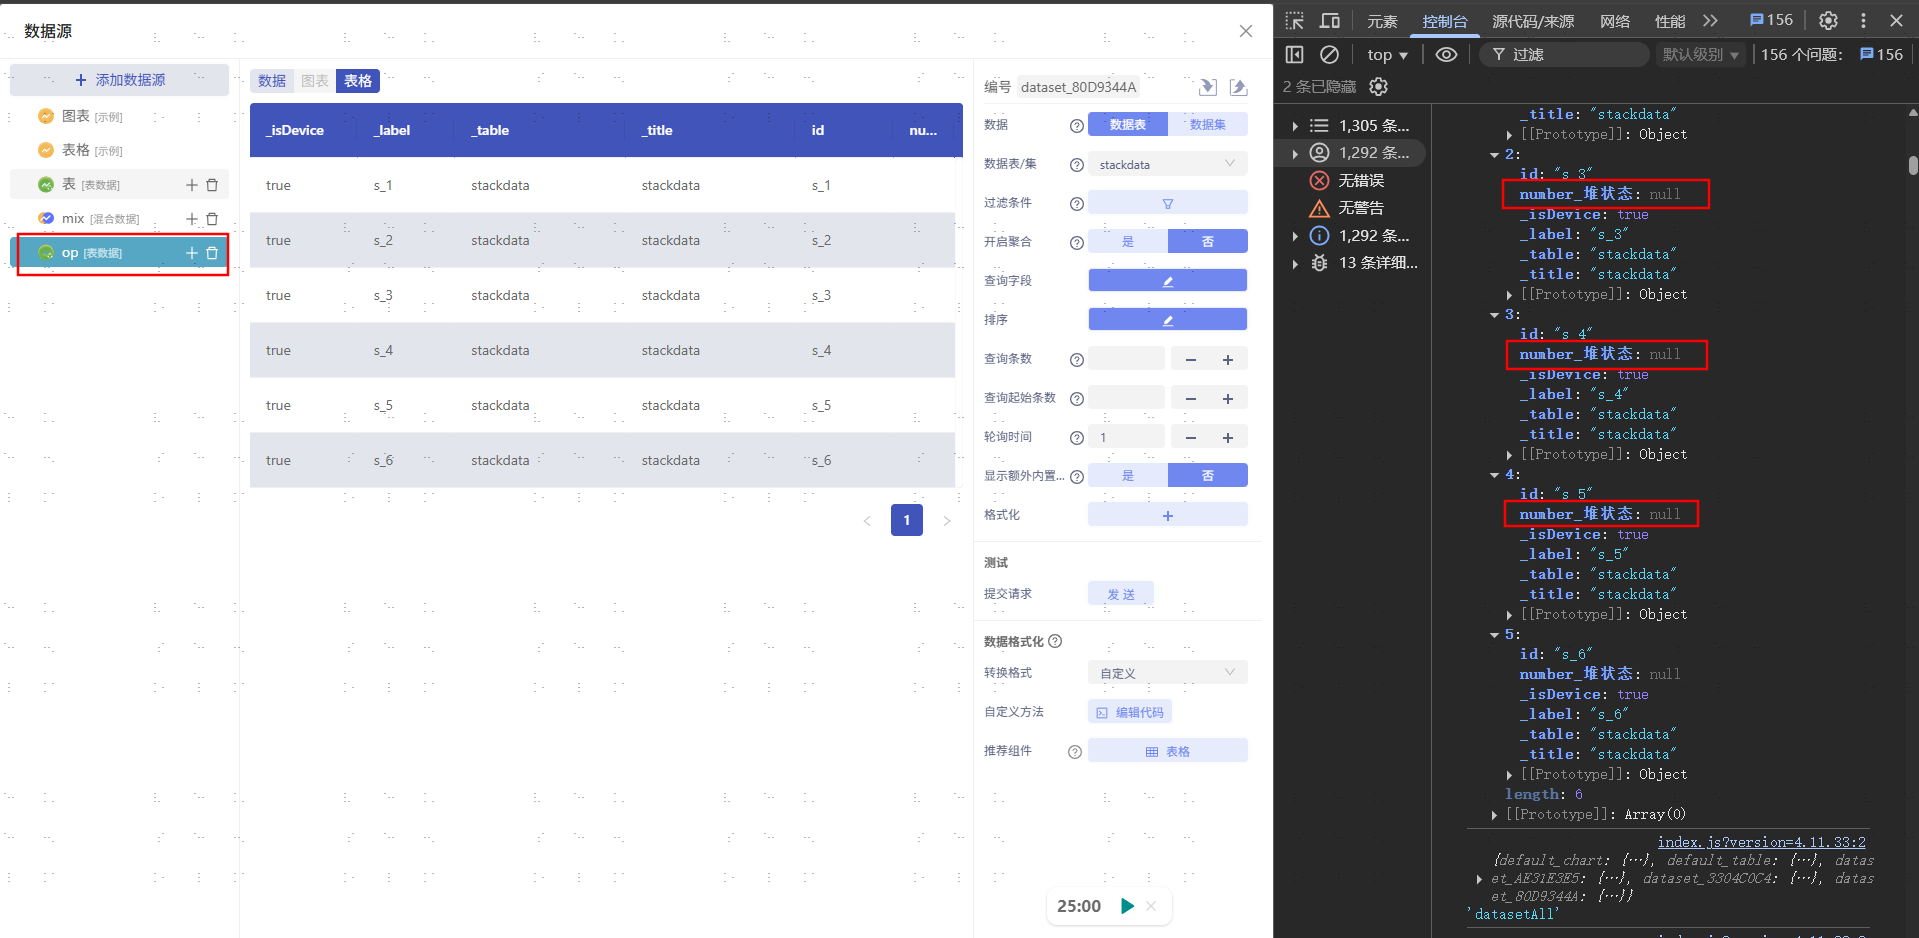Go to page 1 in table pagination

[x=907, y=520]
